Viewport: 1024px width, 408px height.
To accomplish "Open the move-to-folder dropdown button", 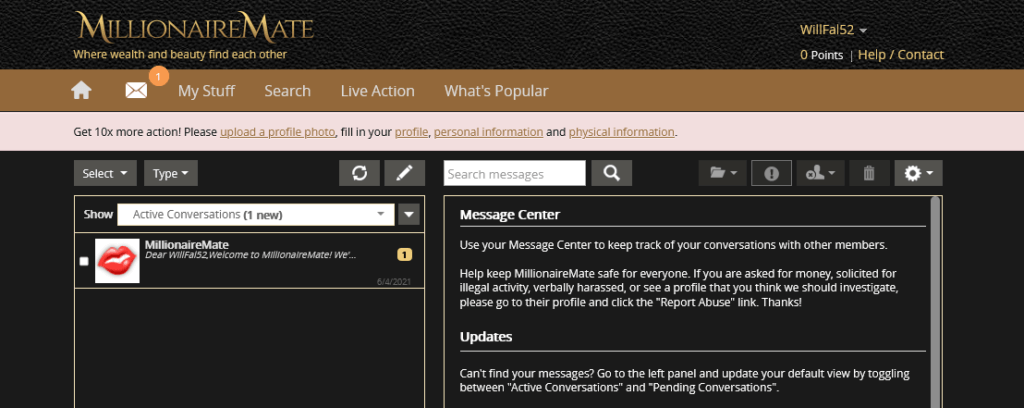I will [722, 173].
